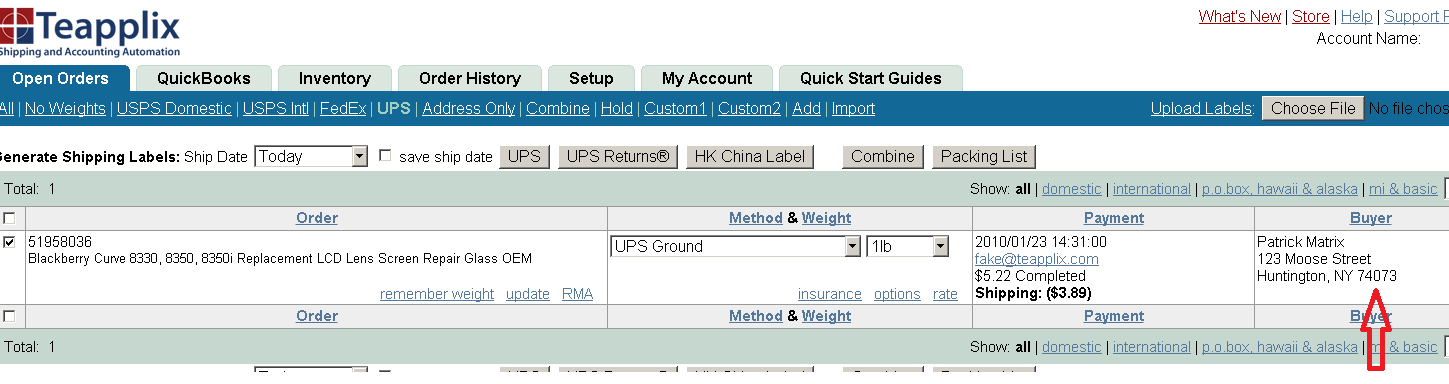Show USPS Domestic orders
Image resolution: width=1449 pixels, height=384 pixels.
point(174,108)
